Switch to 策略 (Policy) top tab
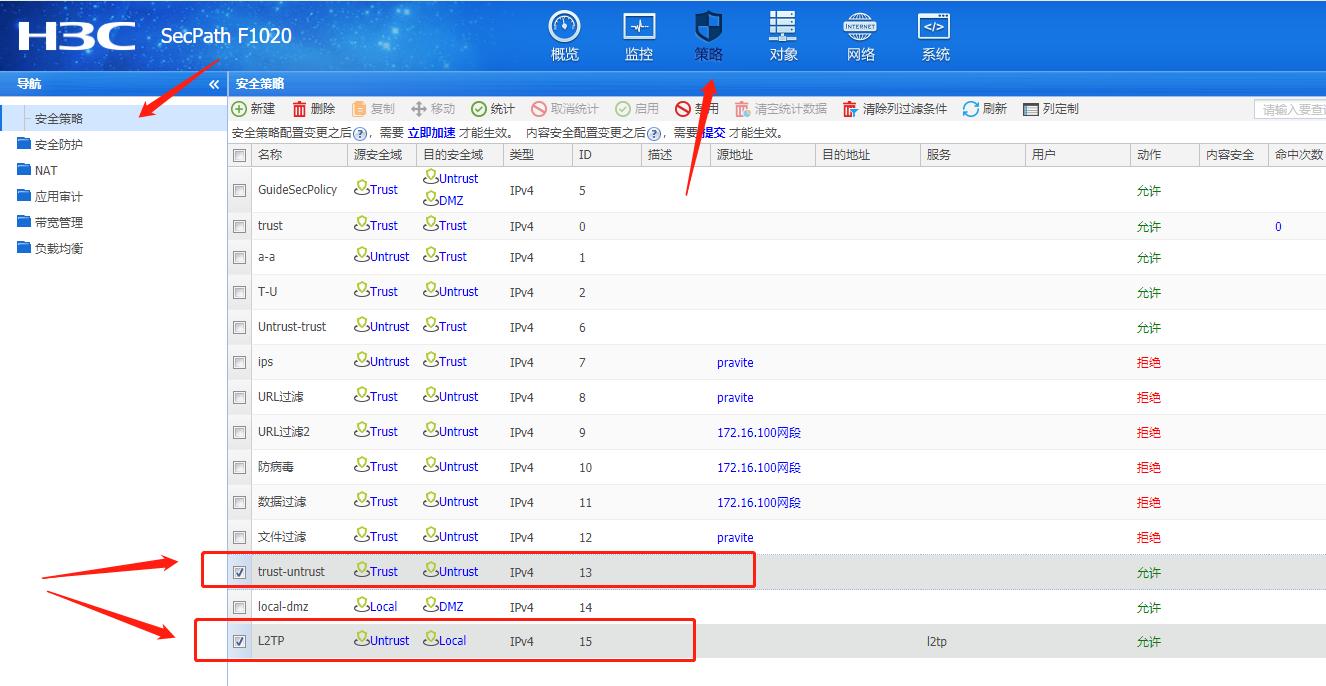The width and height of the screenshot is (1326, 686). (709, 36)
